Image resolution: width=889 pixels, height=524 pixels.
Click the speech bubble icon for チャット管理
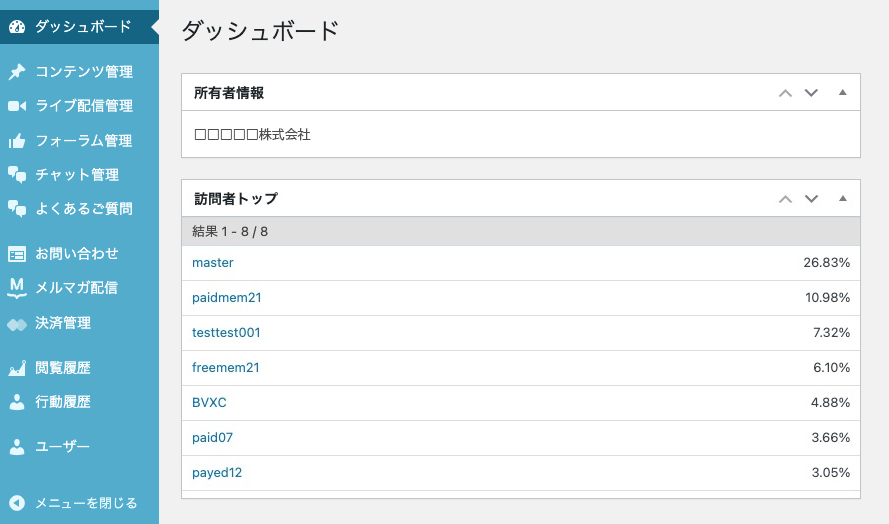pyautogui.click(x=17, y=175)
